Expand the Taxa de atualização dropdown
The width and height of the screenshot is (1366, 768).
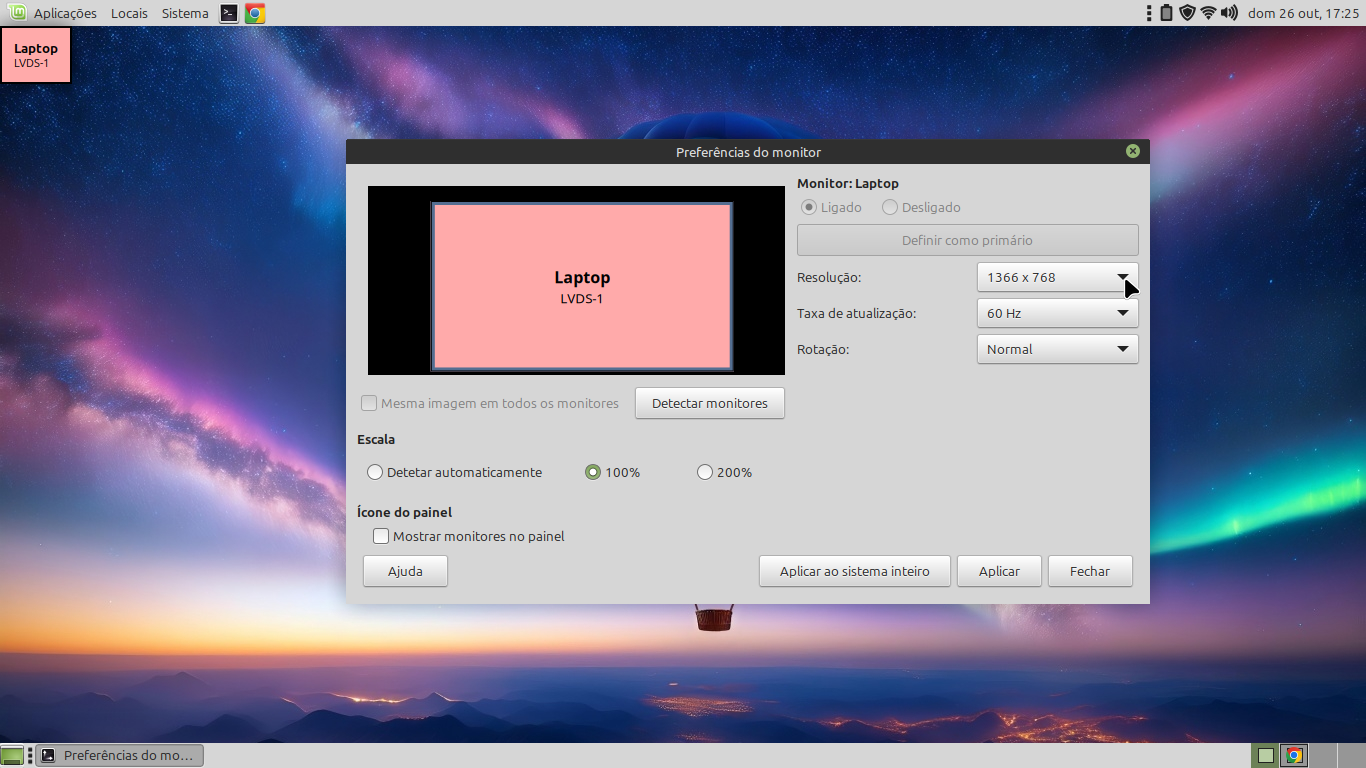(1057, 313)
